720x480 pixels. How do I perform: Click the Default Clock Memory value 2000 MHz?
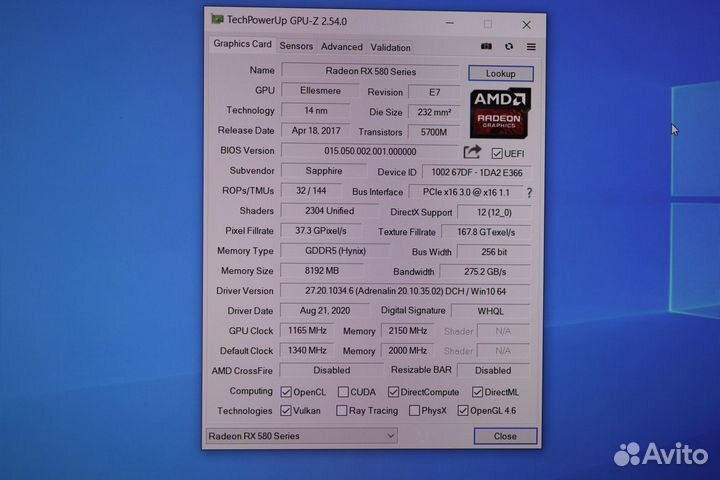(407, 351)
